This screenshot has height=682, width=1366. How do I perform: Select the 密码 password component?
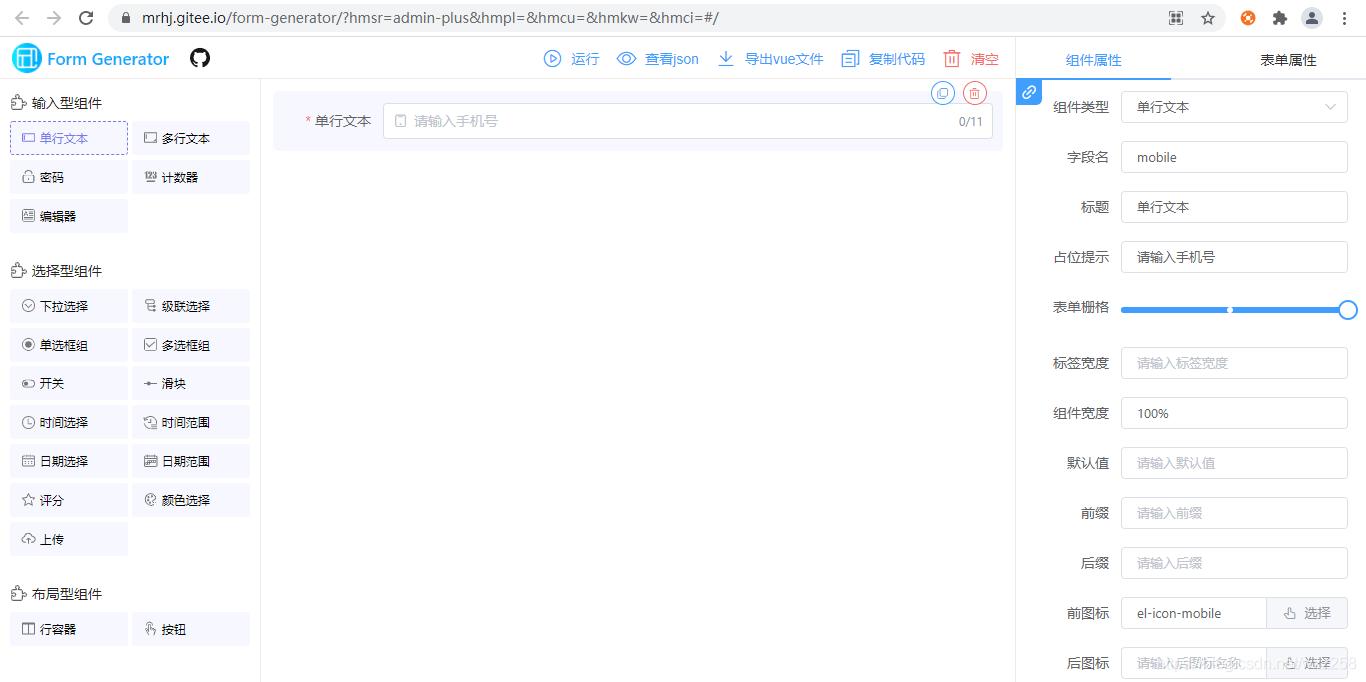tap(68, 176)
